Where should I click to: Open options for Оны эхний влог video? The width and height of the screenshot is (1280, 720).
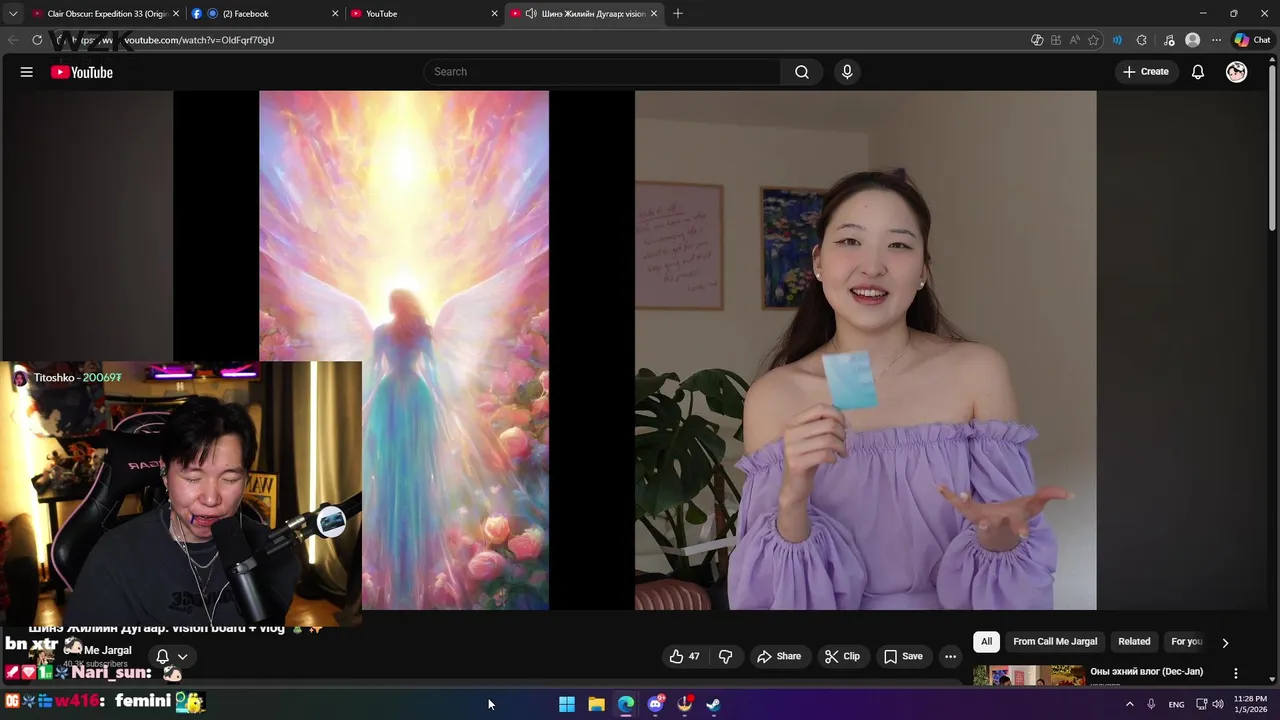(x=1236, y=673)
